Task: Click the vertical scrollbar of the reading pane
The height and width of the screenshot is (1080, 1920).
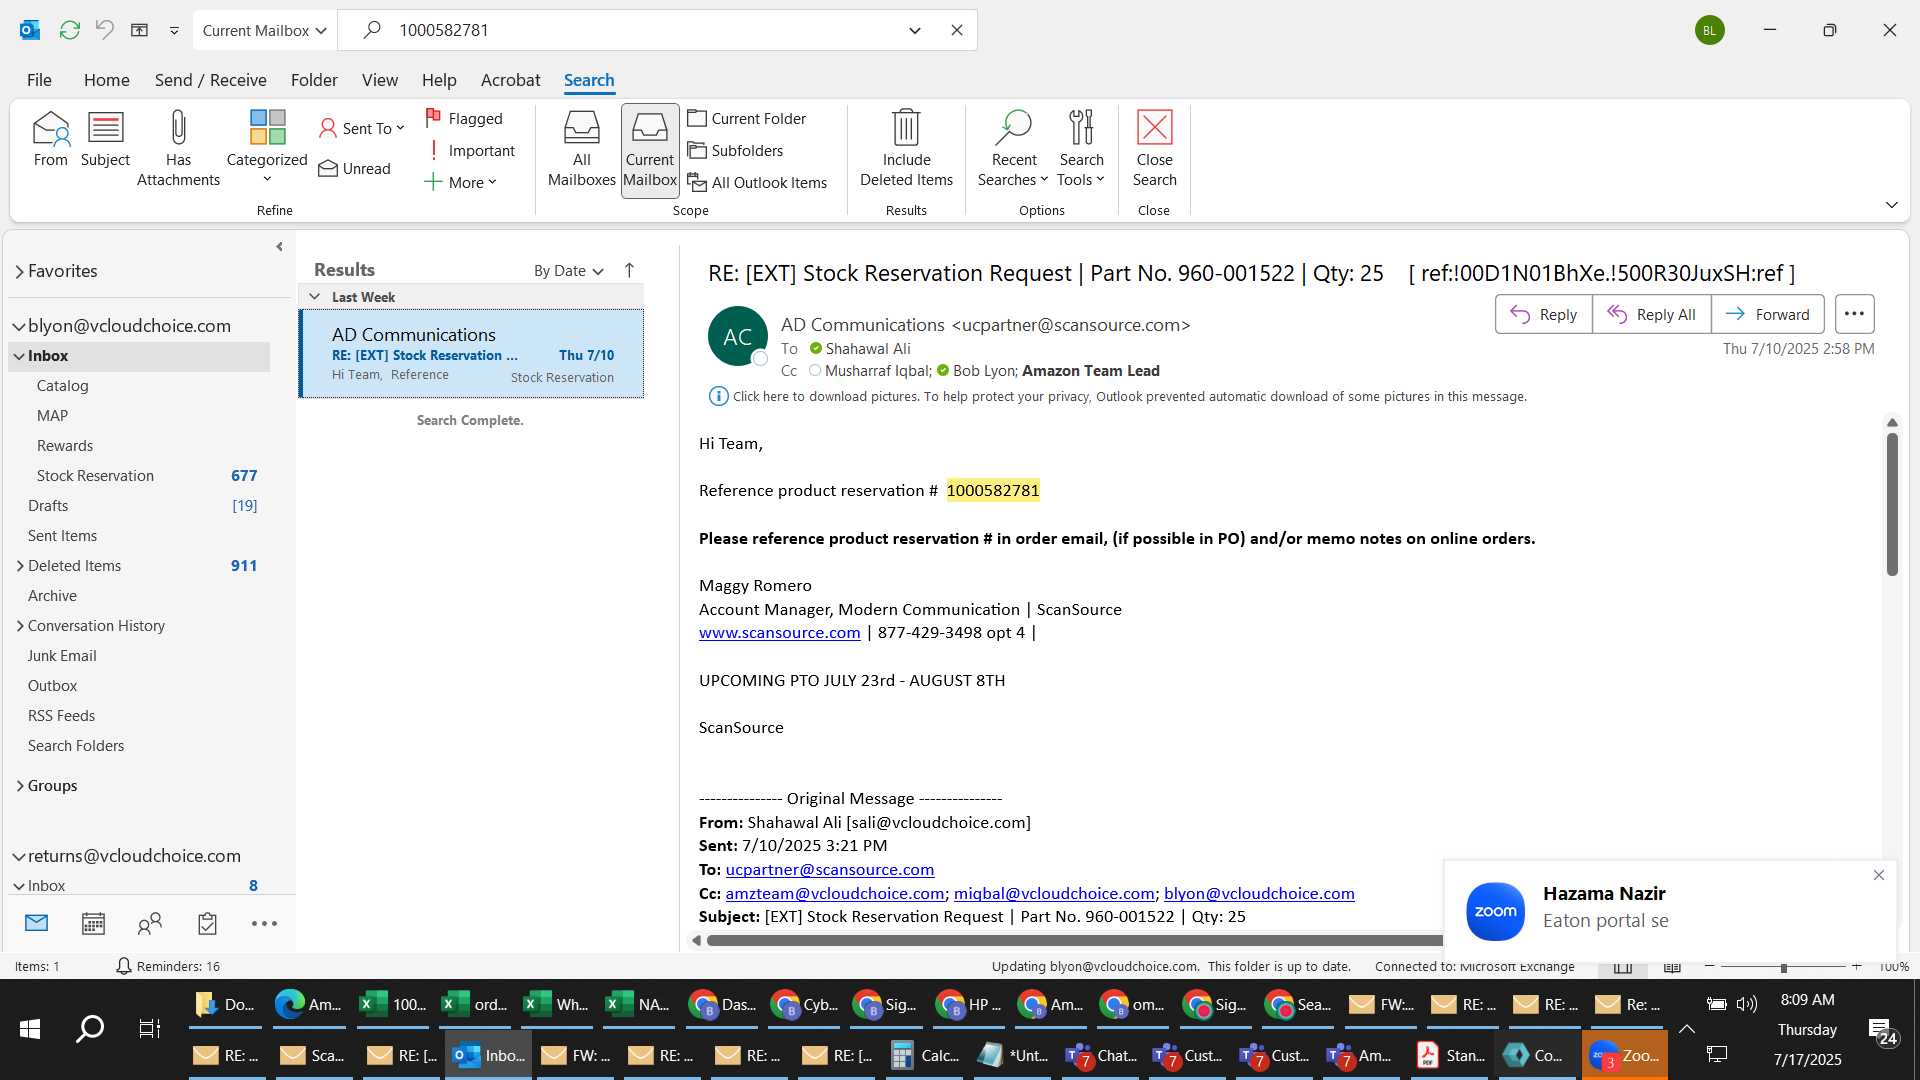Action: [1892, 504]
